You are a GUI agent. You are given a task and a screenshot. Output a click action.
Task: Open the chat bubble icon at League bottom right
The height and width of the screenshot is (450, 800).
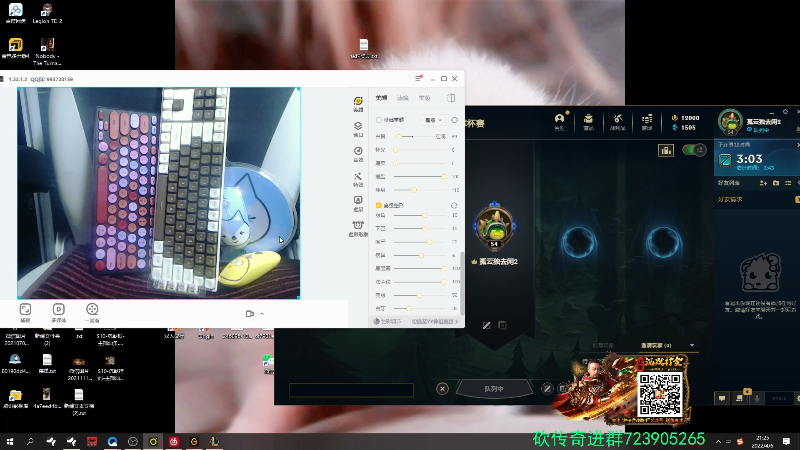(722, 398)
